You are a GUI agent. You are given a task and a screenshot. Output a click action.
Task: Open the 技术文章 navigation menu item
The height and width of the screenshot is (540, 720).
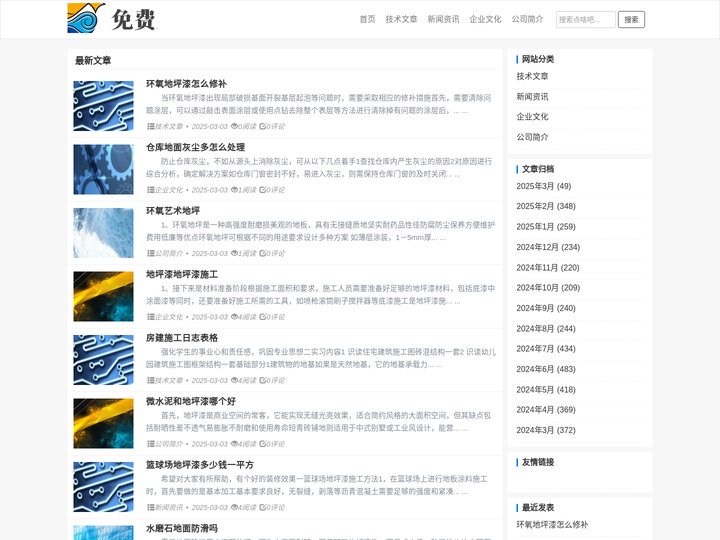[x=401, y=19]
